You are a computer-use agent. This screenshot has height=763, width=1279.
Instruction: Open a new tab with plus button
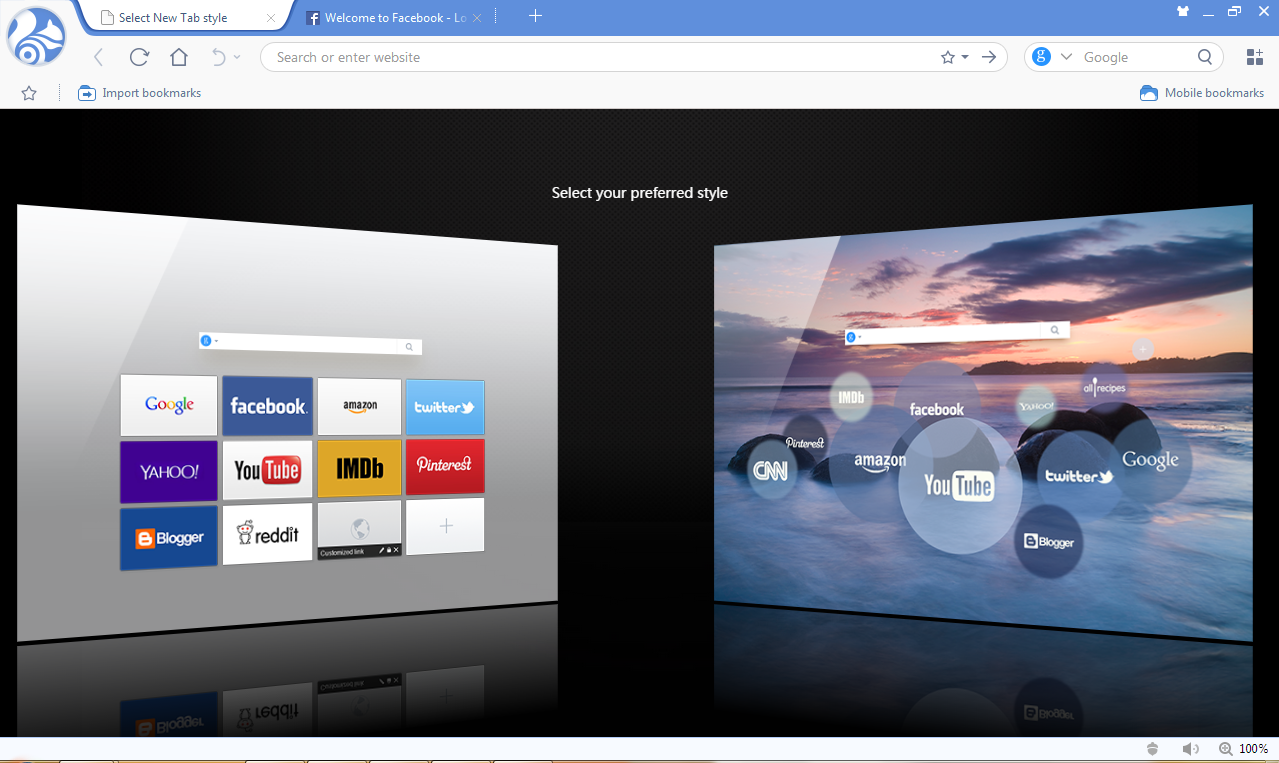point(535,15)
